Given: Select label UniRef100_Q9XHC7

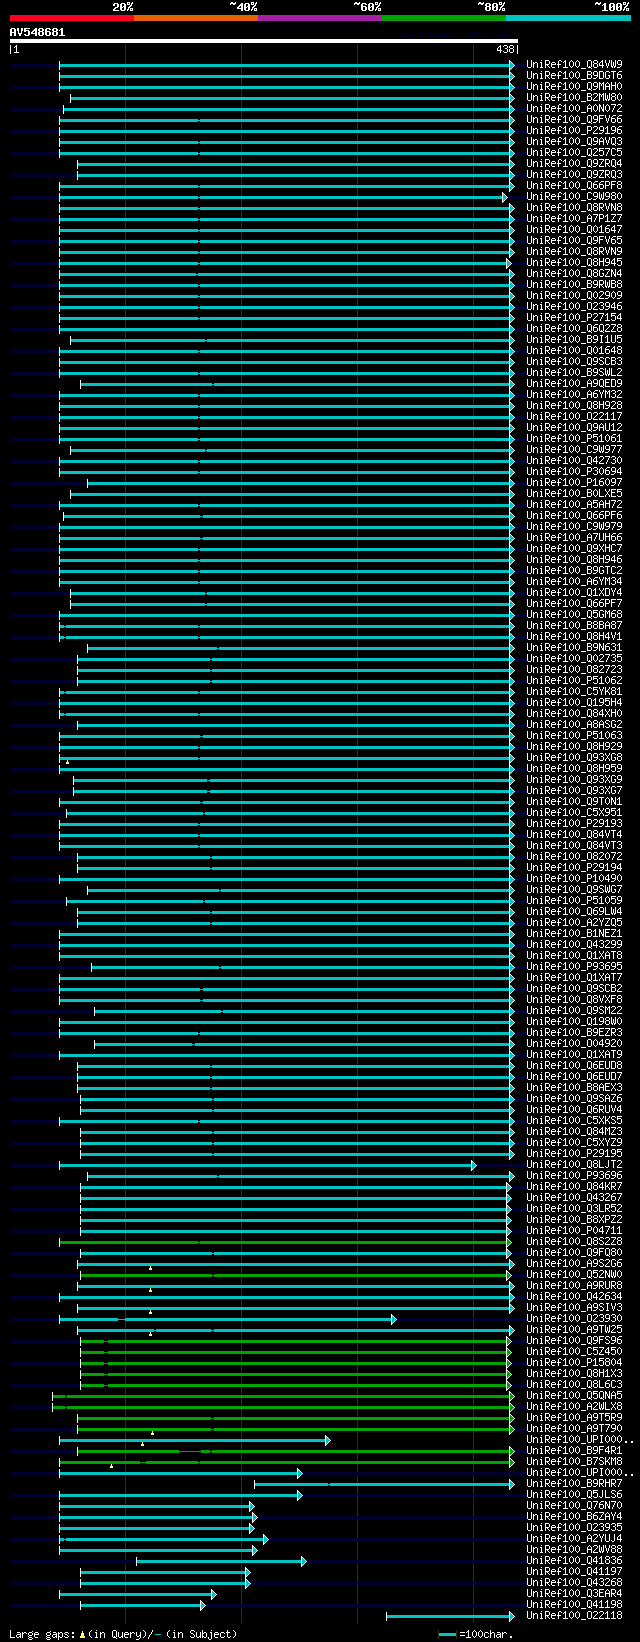Looking at the screenshot, I should (574, 549).
